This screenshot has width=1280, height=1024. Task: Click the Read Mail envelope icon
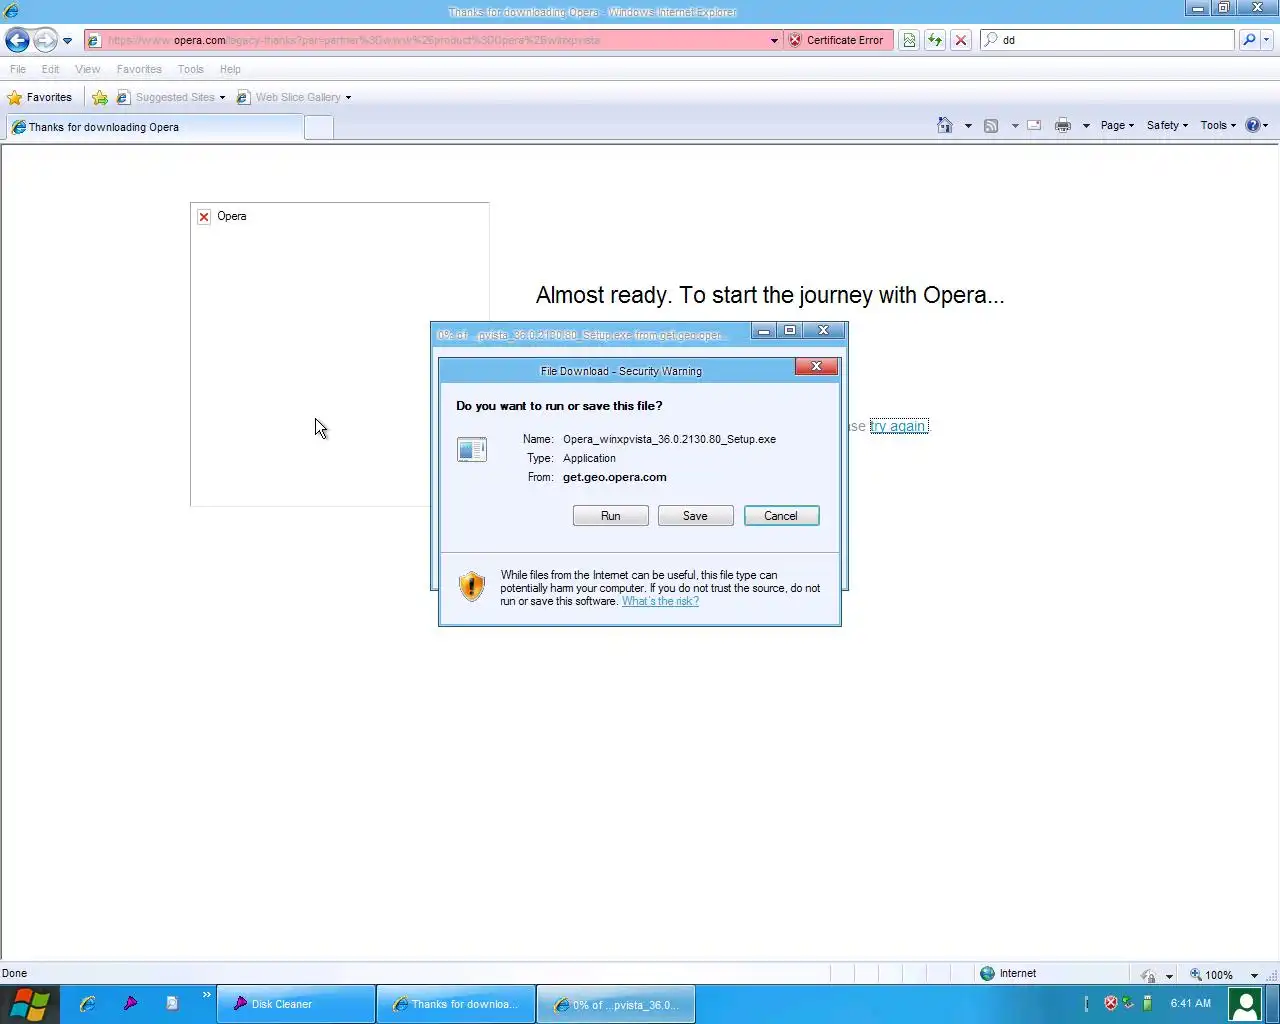(x=1034, y=125)
